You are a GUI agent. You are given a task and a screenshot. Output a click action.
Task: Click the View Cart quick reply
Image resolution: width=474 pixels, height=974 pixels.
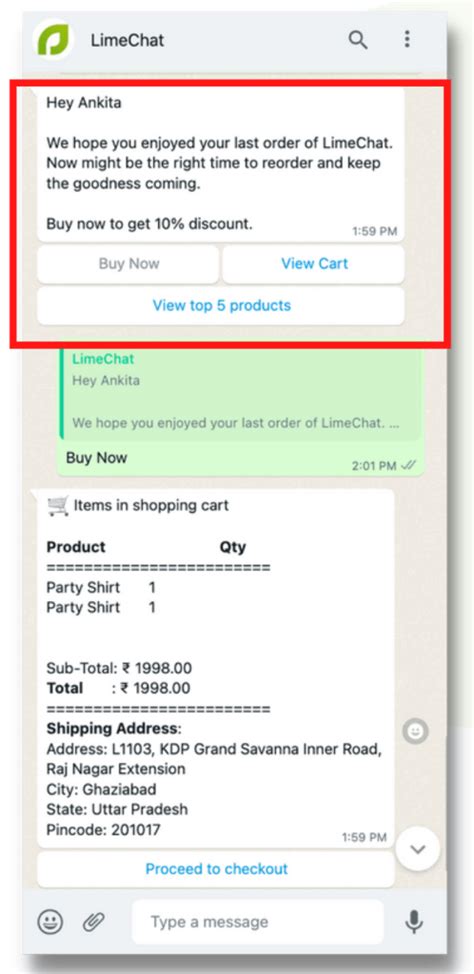314,264
